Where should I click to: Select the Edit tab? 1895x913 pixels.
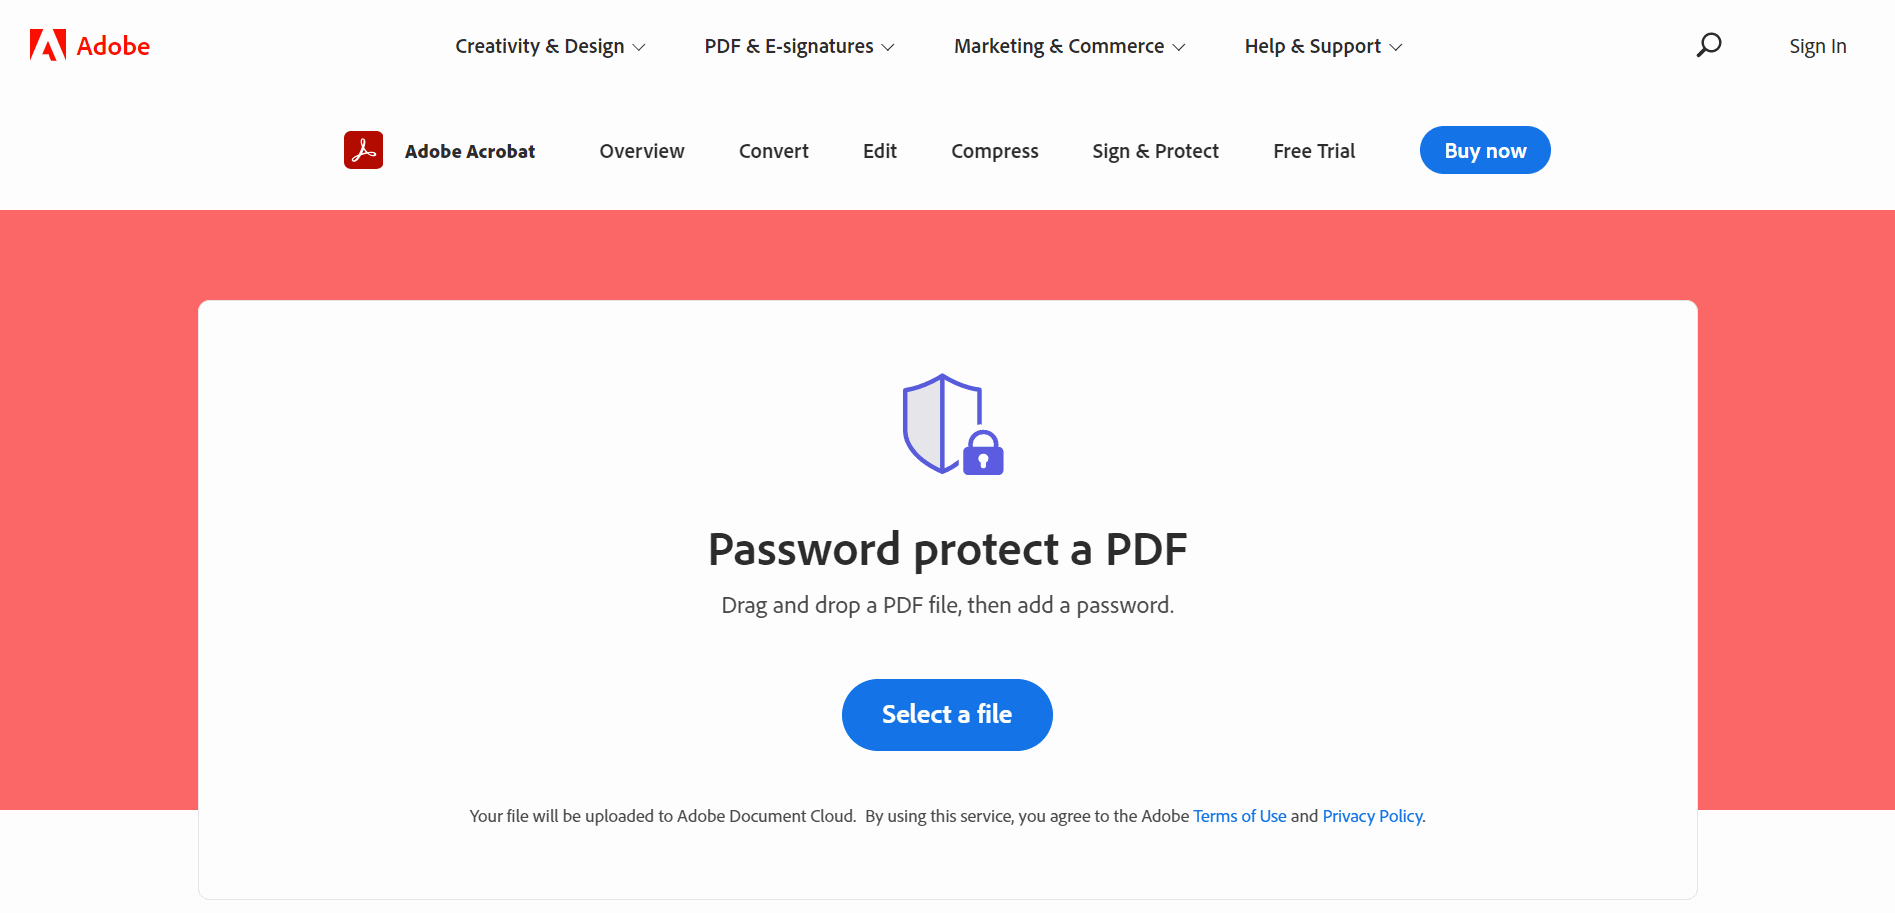[x=879, y=150]
